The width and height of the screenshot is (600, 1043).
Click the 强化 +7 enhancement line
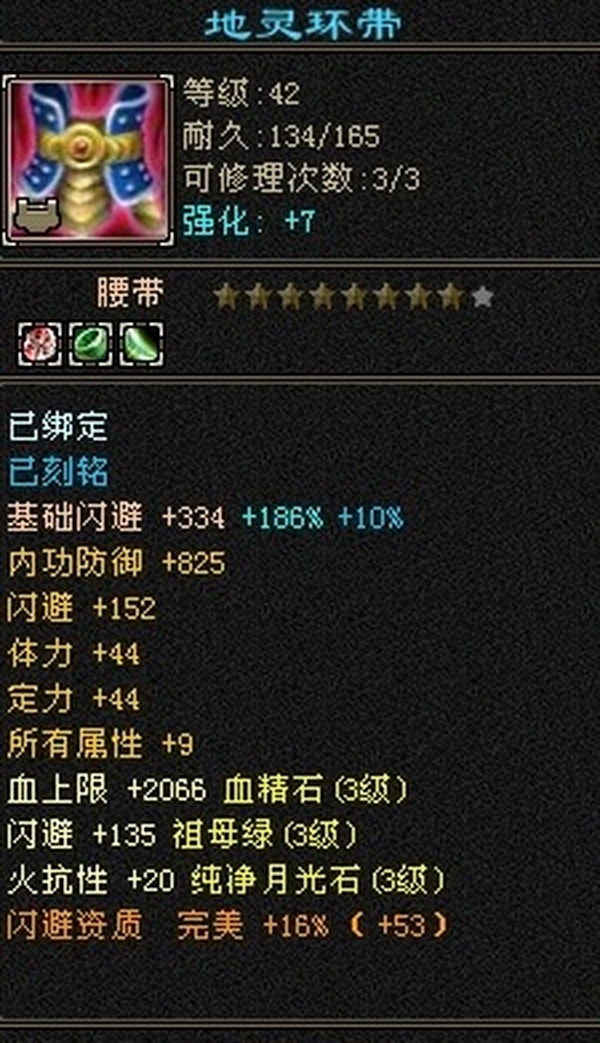[x=249, y=220]
